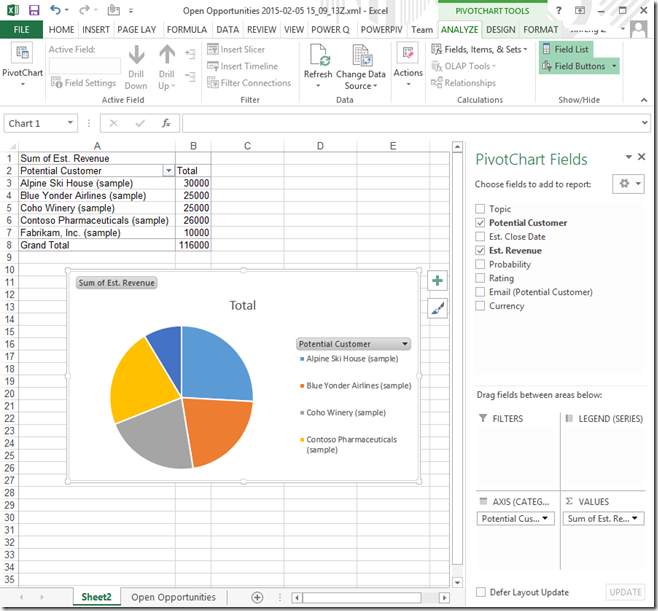Switch to the Open Opportunities sheet

click(x=173, y=597)
